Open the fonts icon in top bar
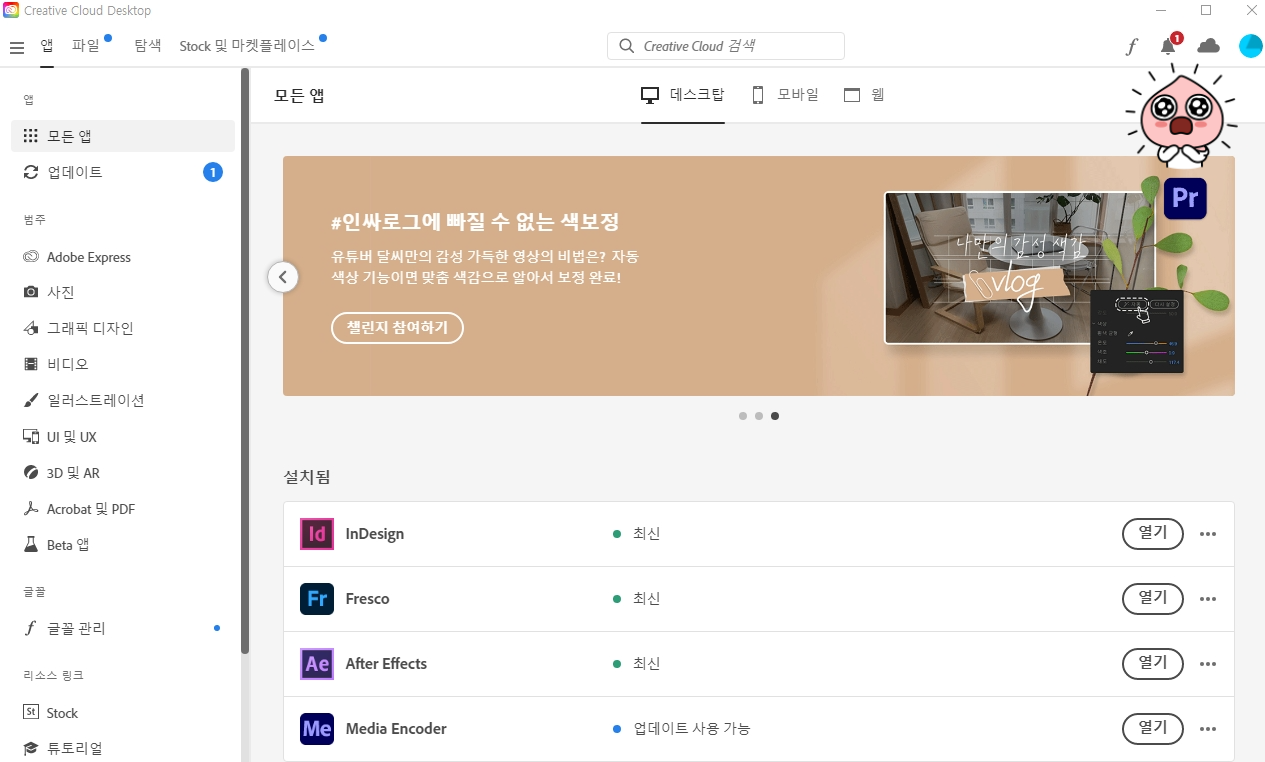The image size is (1265, 762). [1132, 46]
